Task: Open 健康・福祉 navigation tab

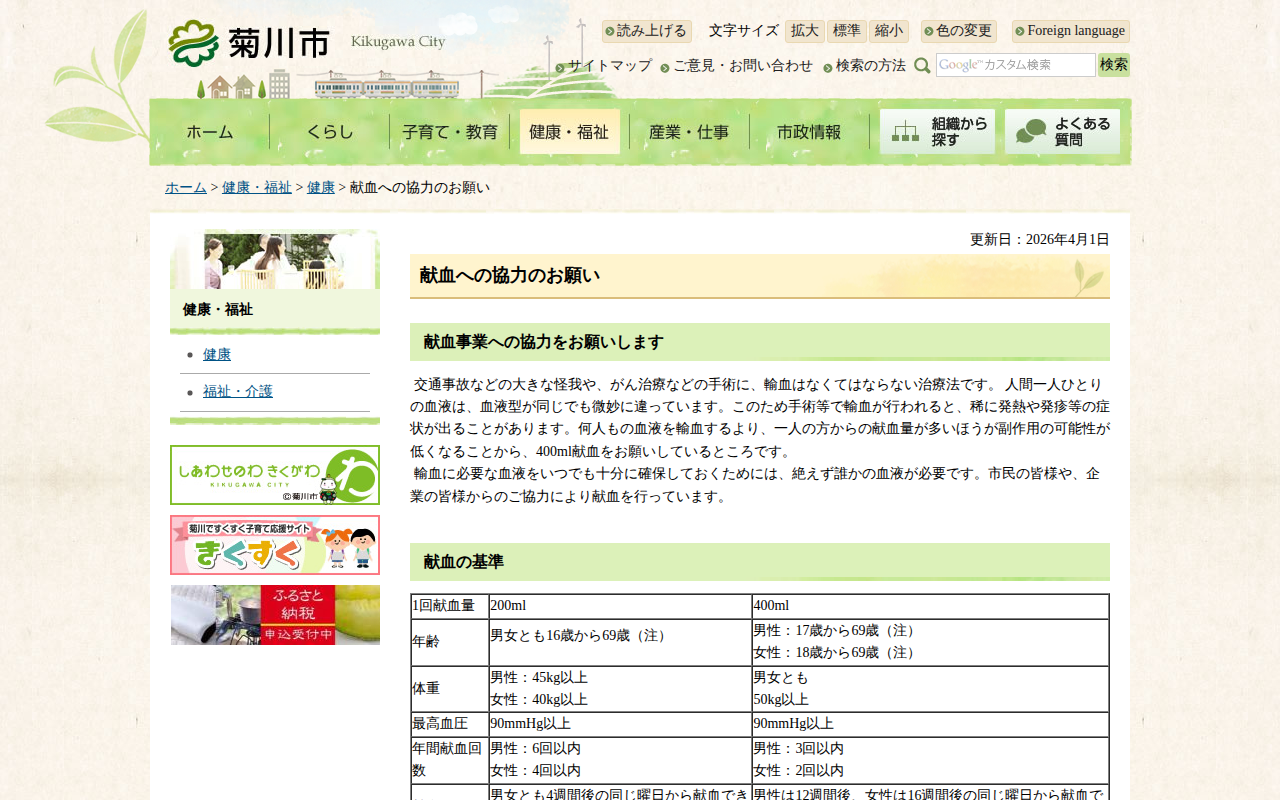Action: click(x=569, y=132)
